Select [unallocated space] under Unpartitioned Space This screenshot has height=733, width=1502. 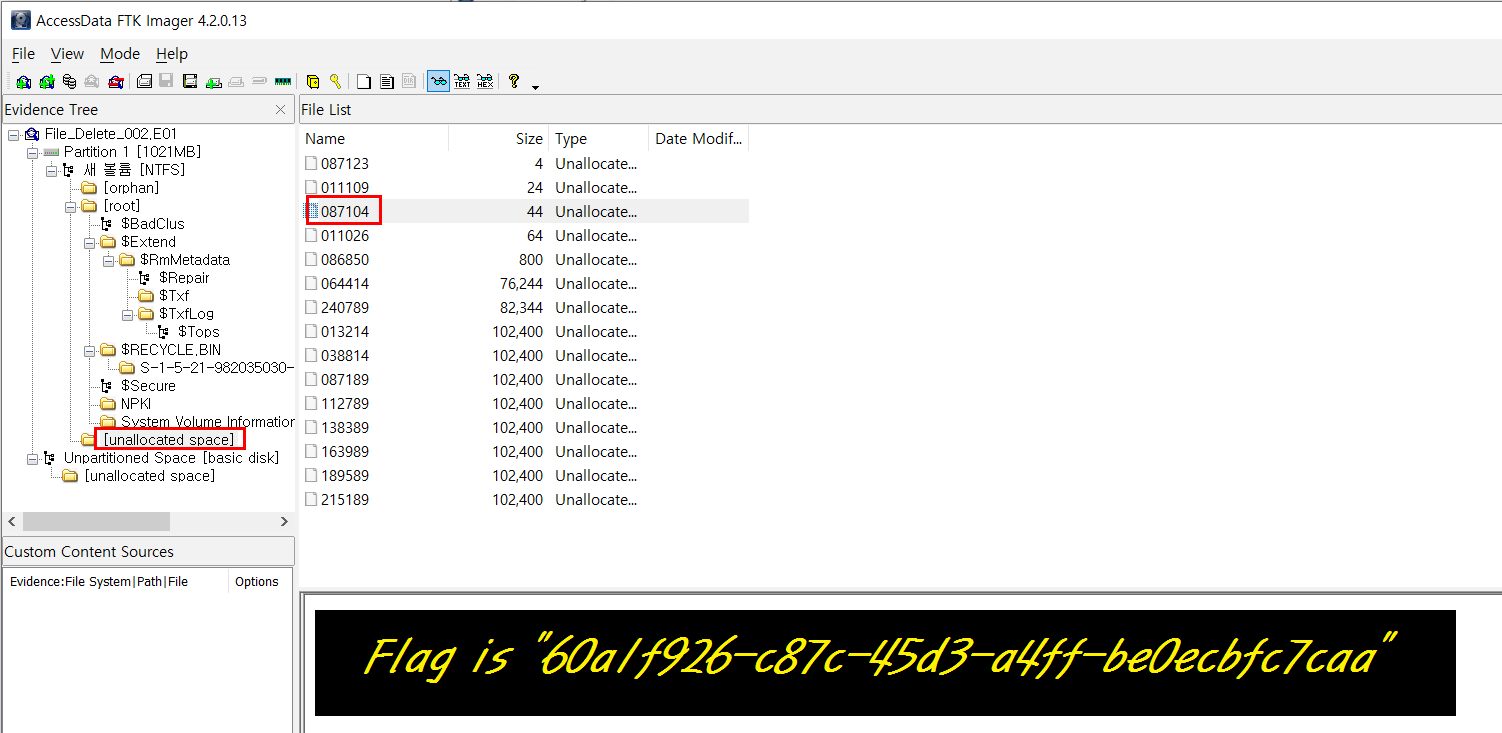click(150, 476)
